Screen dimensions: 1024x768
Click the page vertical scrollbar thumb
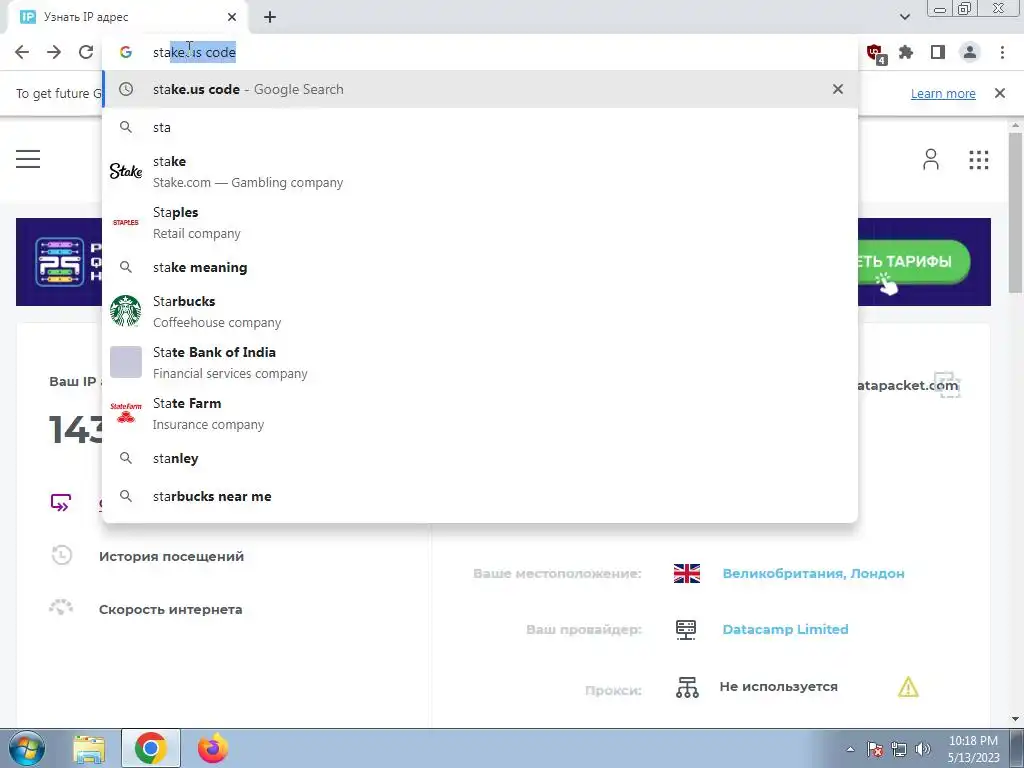1015,212
